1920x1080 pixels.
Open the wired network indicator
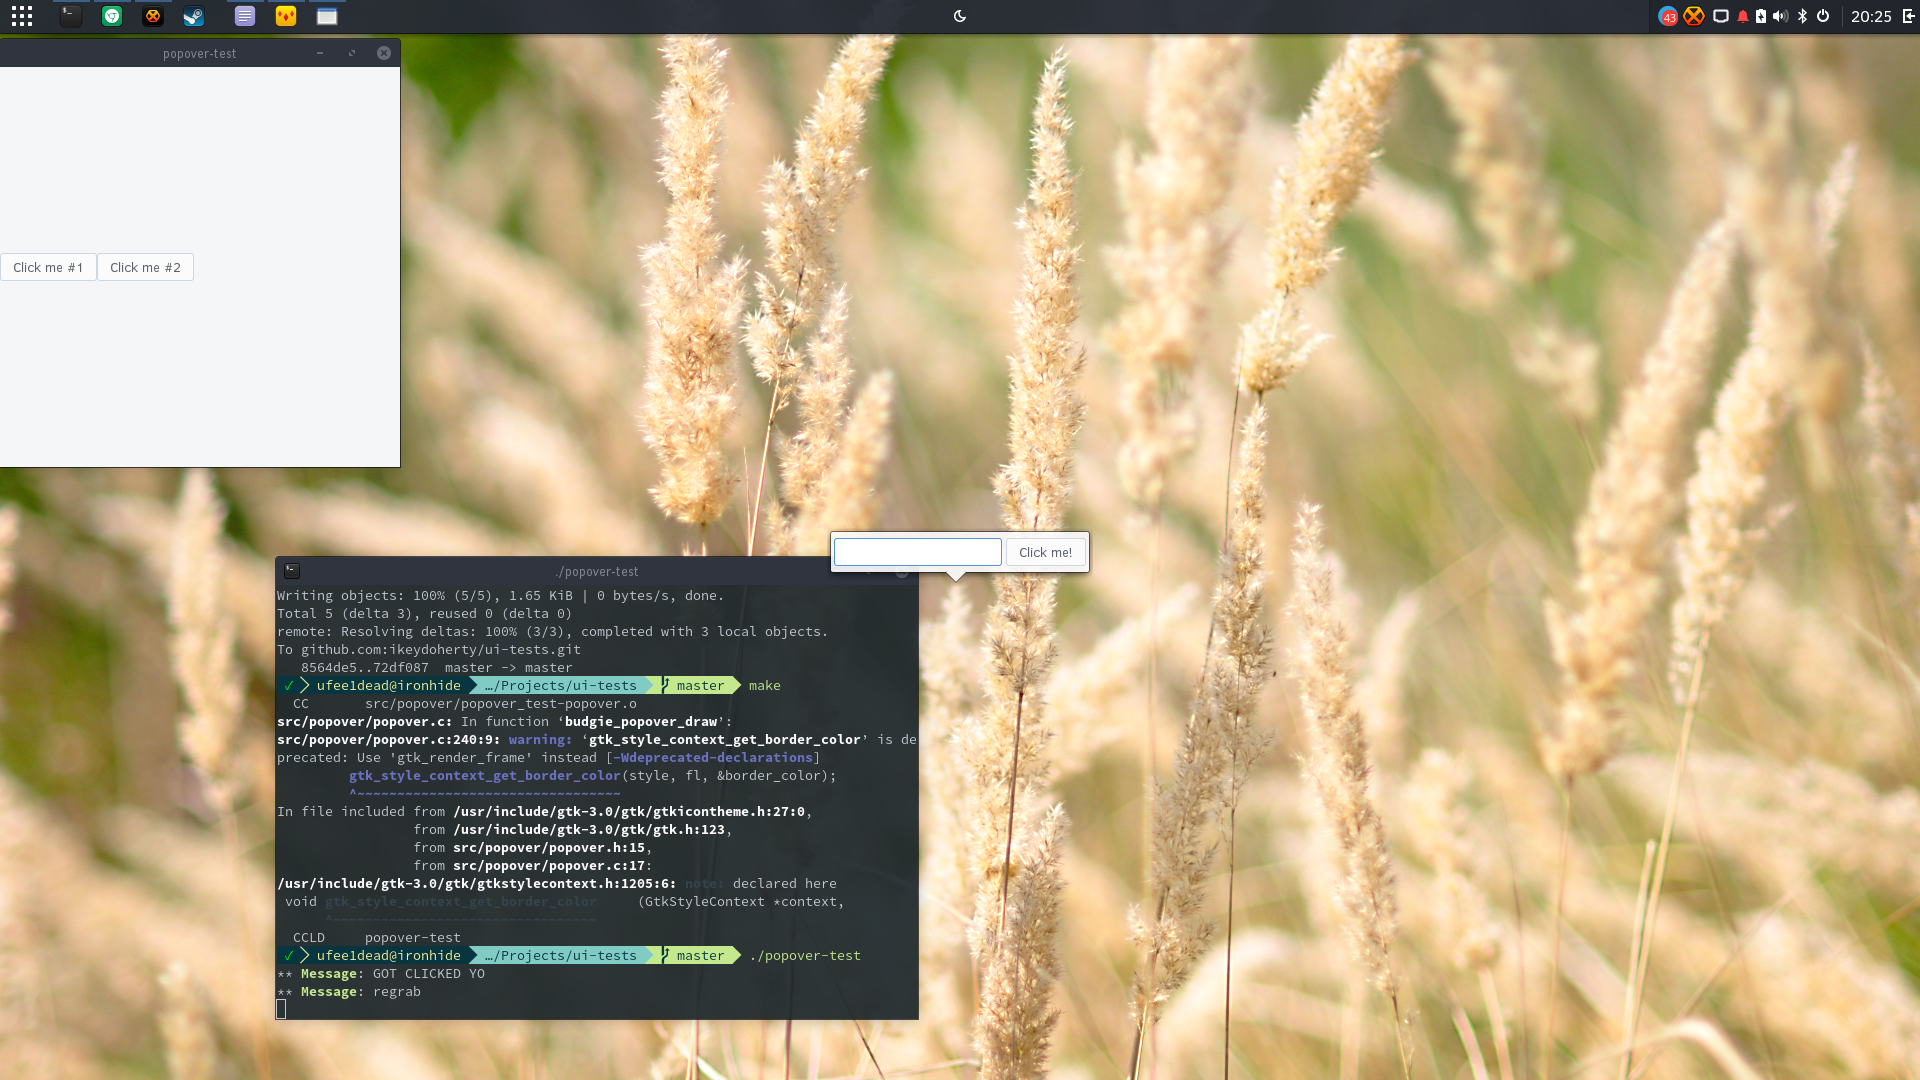[1721, 16]
